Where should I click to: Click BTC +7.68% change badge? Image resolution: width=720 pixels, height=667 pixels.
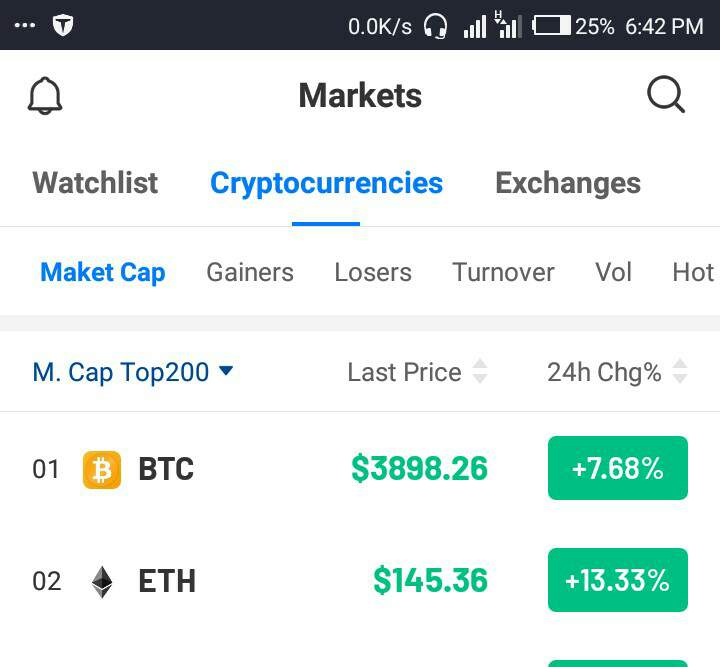617,468
